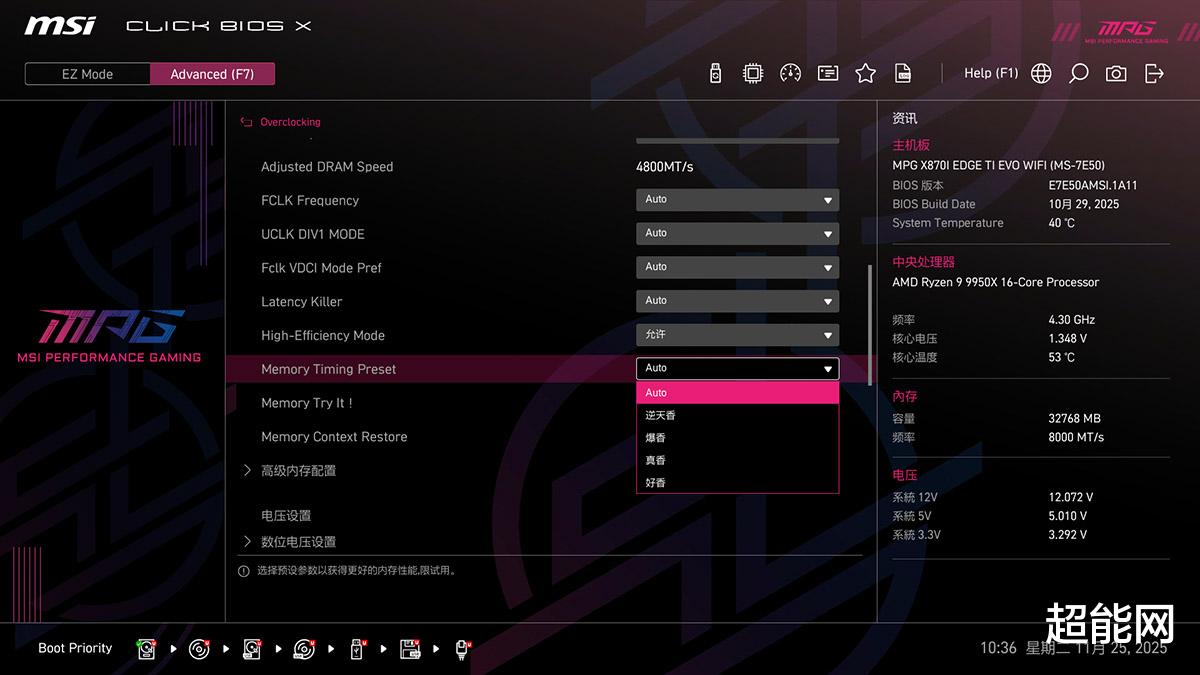The image size is (1200, 675).
Task: Choose 爆香 preset option
Action: coord(738,438)
